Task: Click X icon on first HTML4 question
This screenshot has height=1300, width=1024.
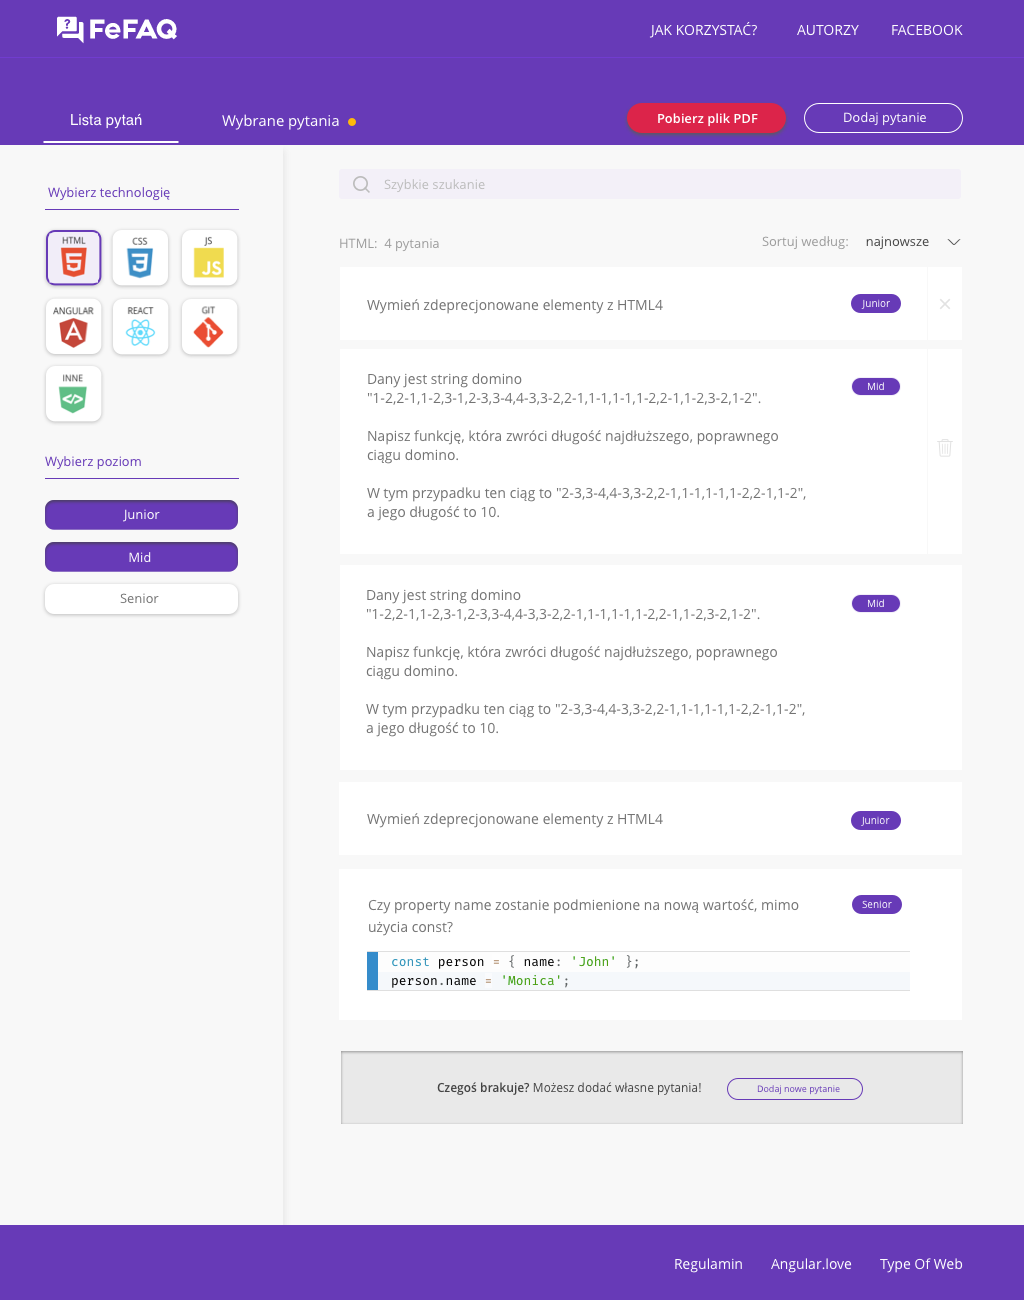Action: click(x=945, y=304)
